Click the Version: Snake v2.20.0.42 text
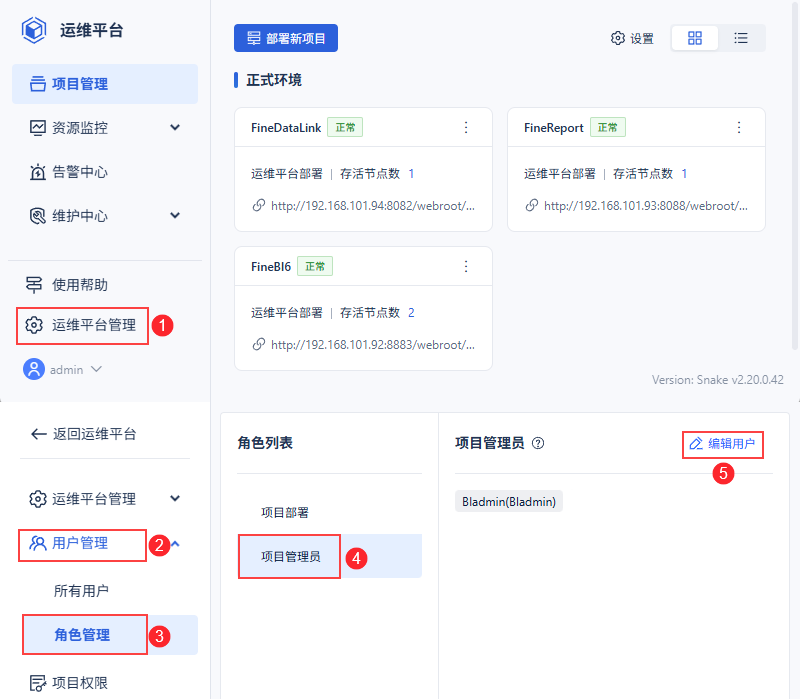 tap(717, 380)
